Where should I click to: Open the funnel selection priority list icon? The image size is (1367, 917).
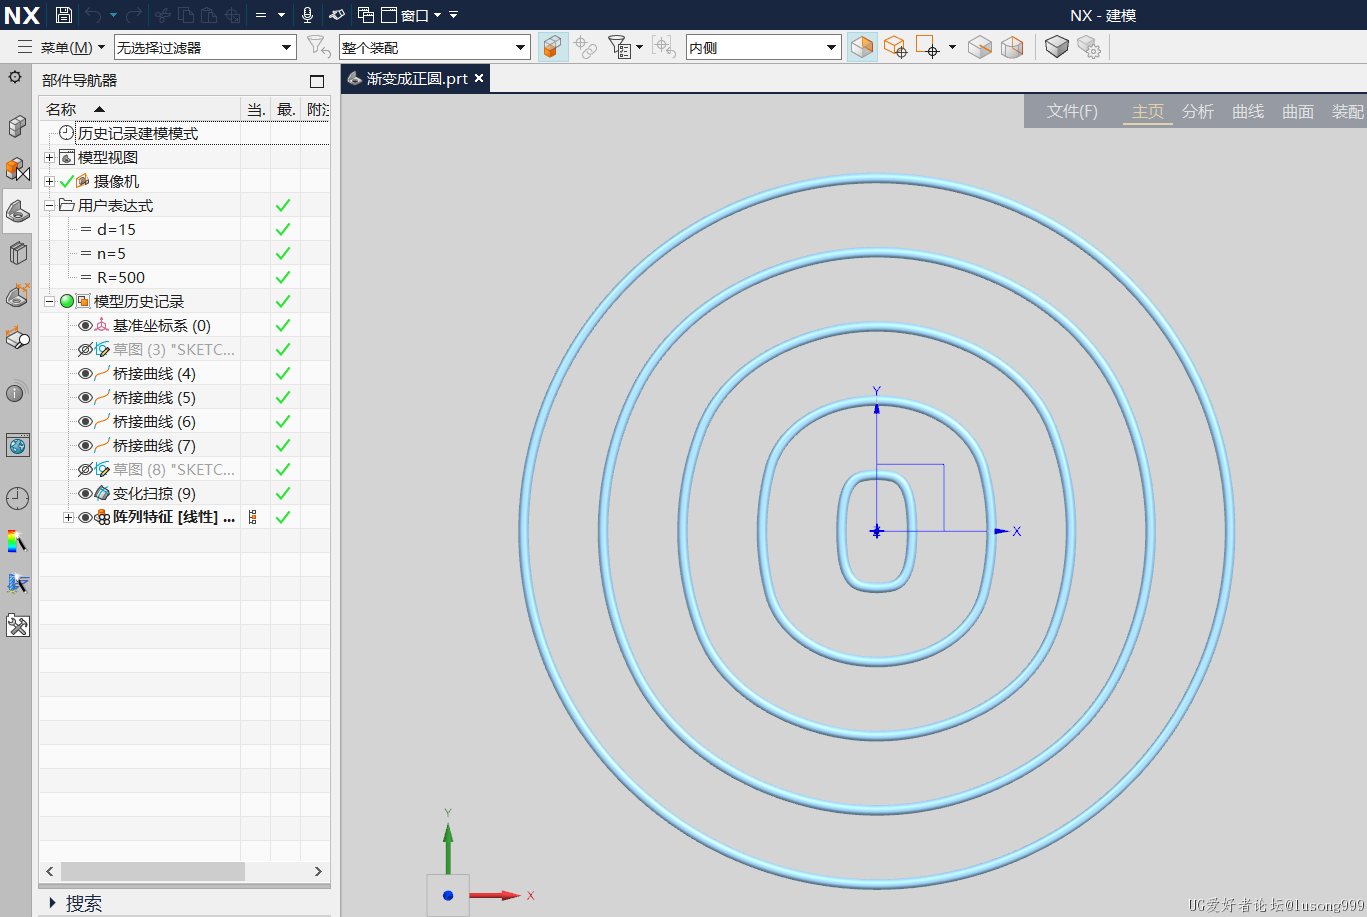(620, 47)
